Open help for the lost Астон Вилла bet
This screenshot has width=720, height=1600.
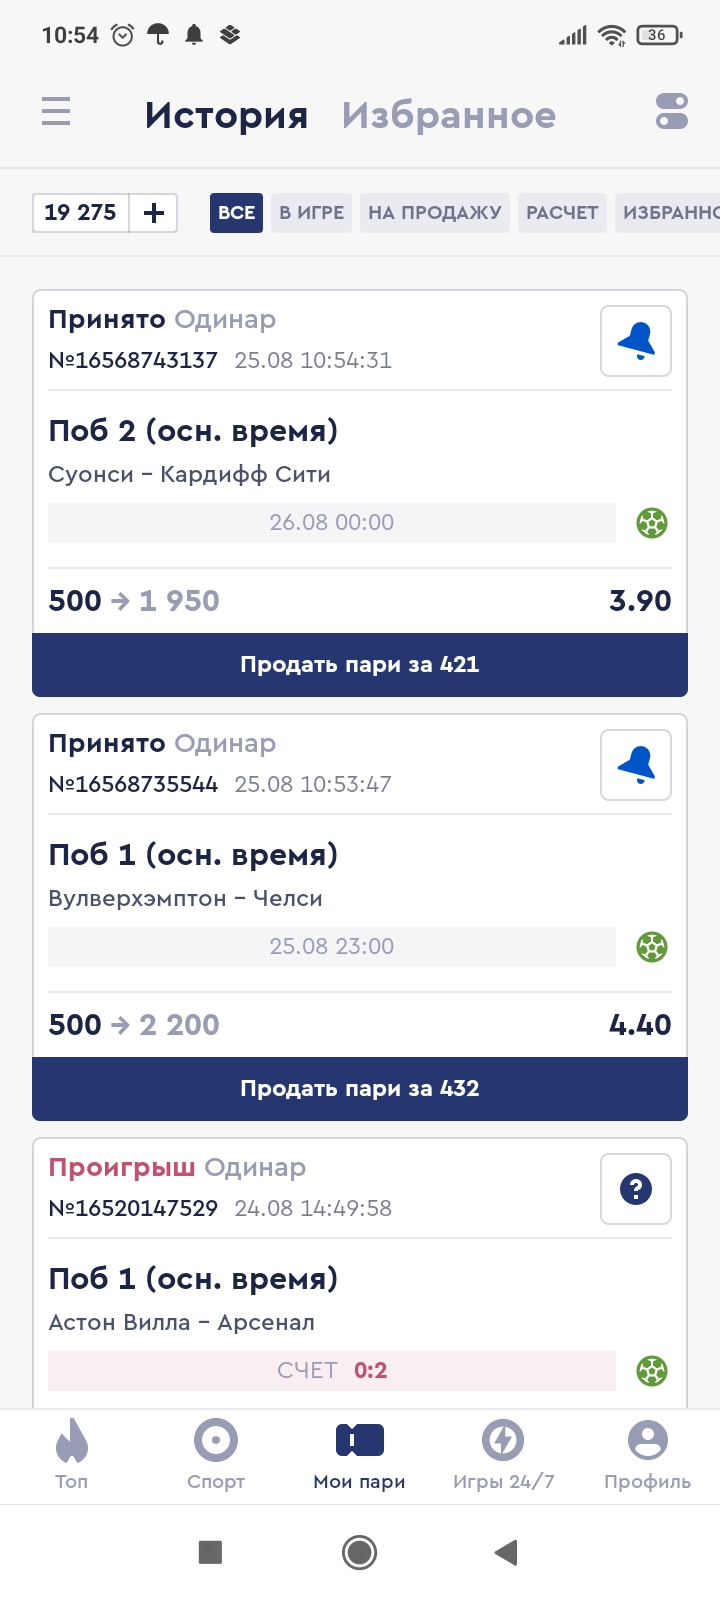(636, 1189)
